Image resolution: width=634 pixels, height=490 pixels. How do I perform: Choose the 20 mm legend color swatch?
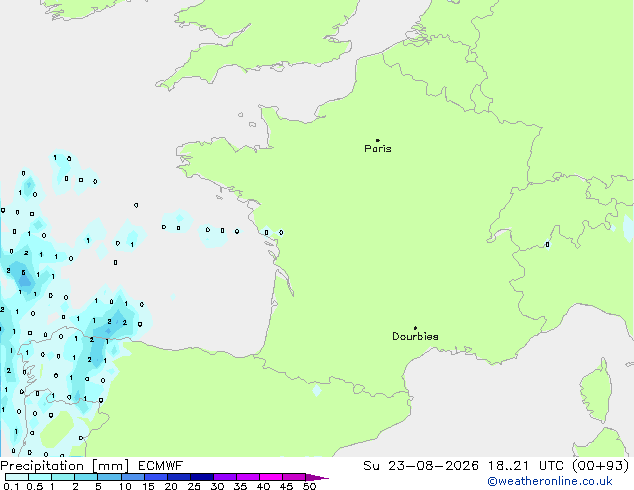(x=178, y=477)
